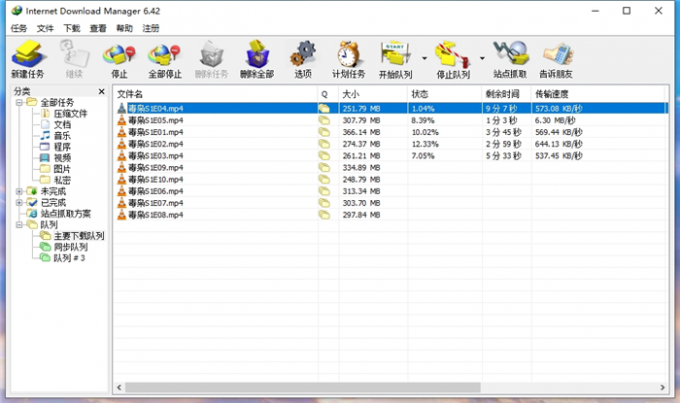Sort by 文件名 column header
The width and height of the screenshot is (680, 403).
click(x=216, y=94)
